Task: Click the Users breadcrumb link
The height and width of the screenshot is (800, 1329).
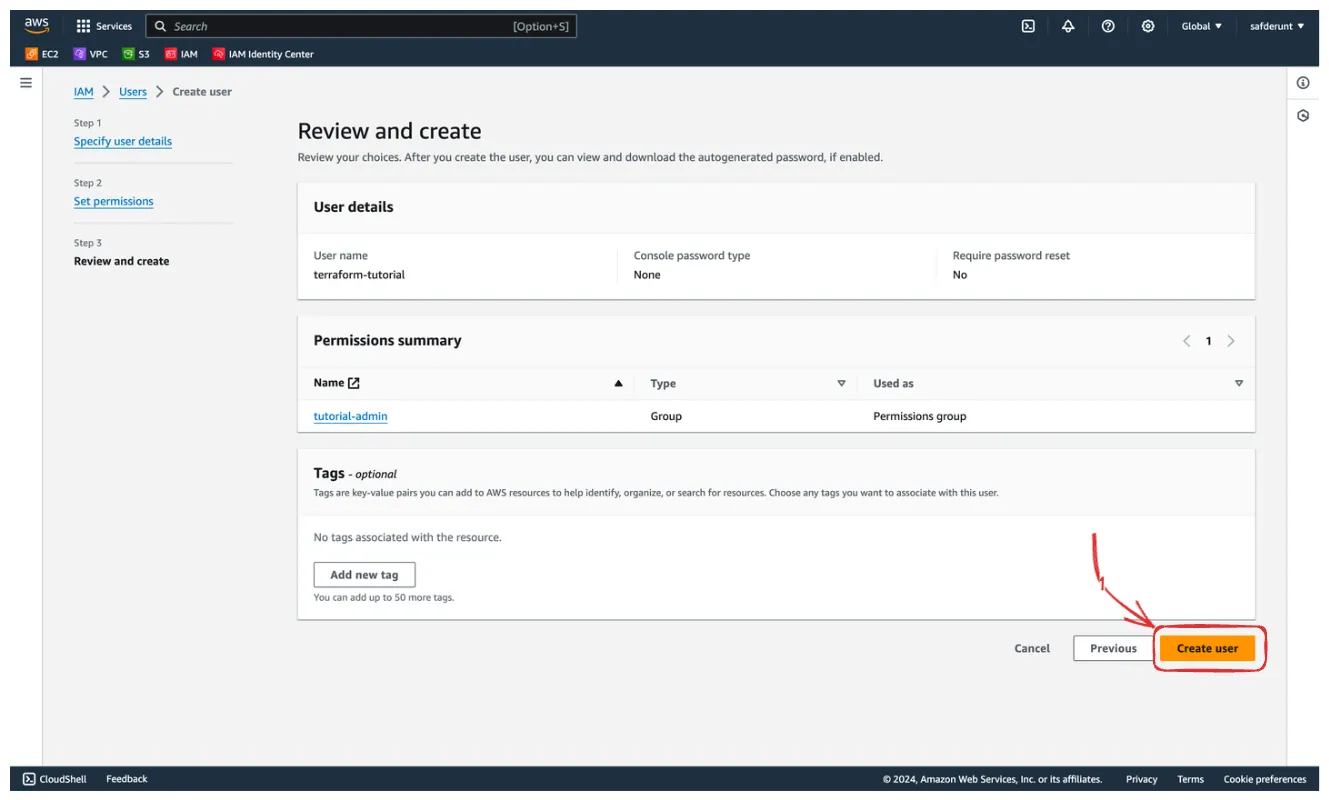Action: (133, 91)
